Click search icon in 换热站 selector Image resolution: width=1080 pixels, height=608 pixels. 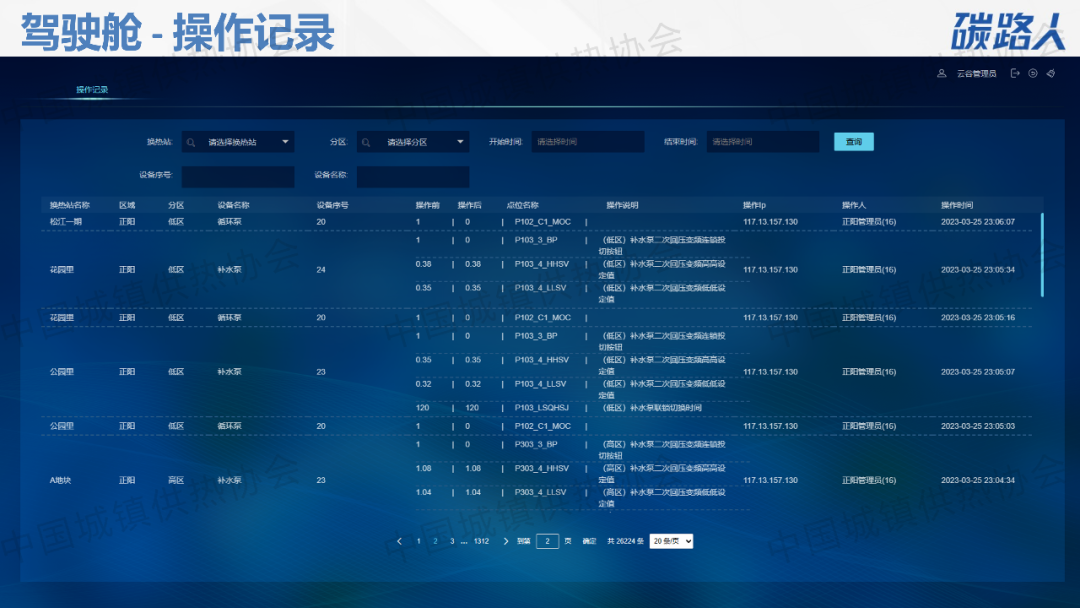[191, 142]
